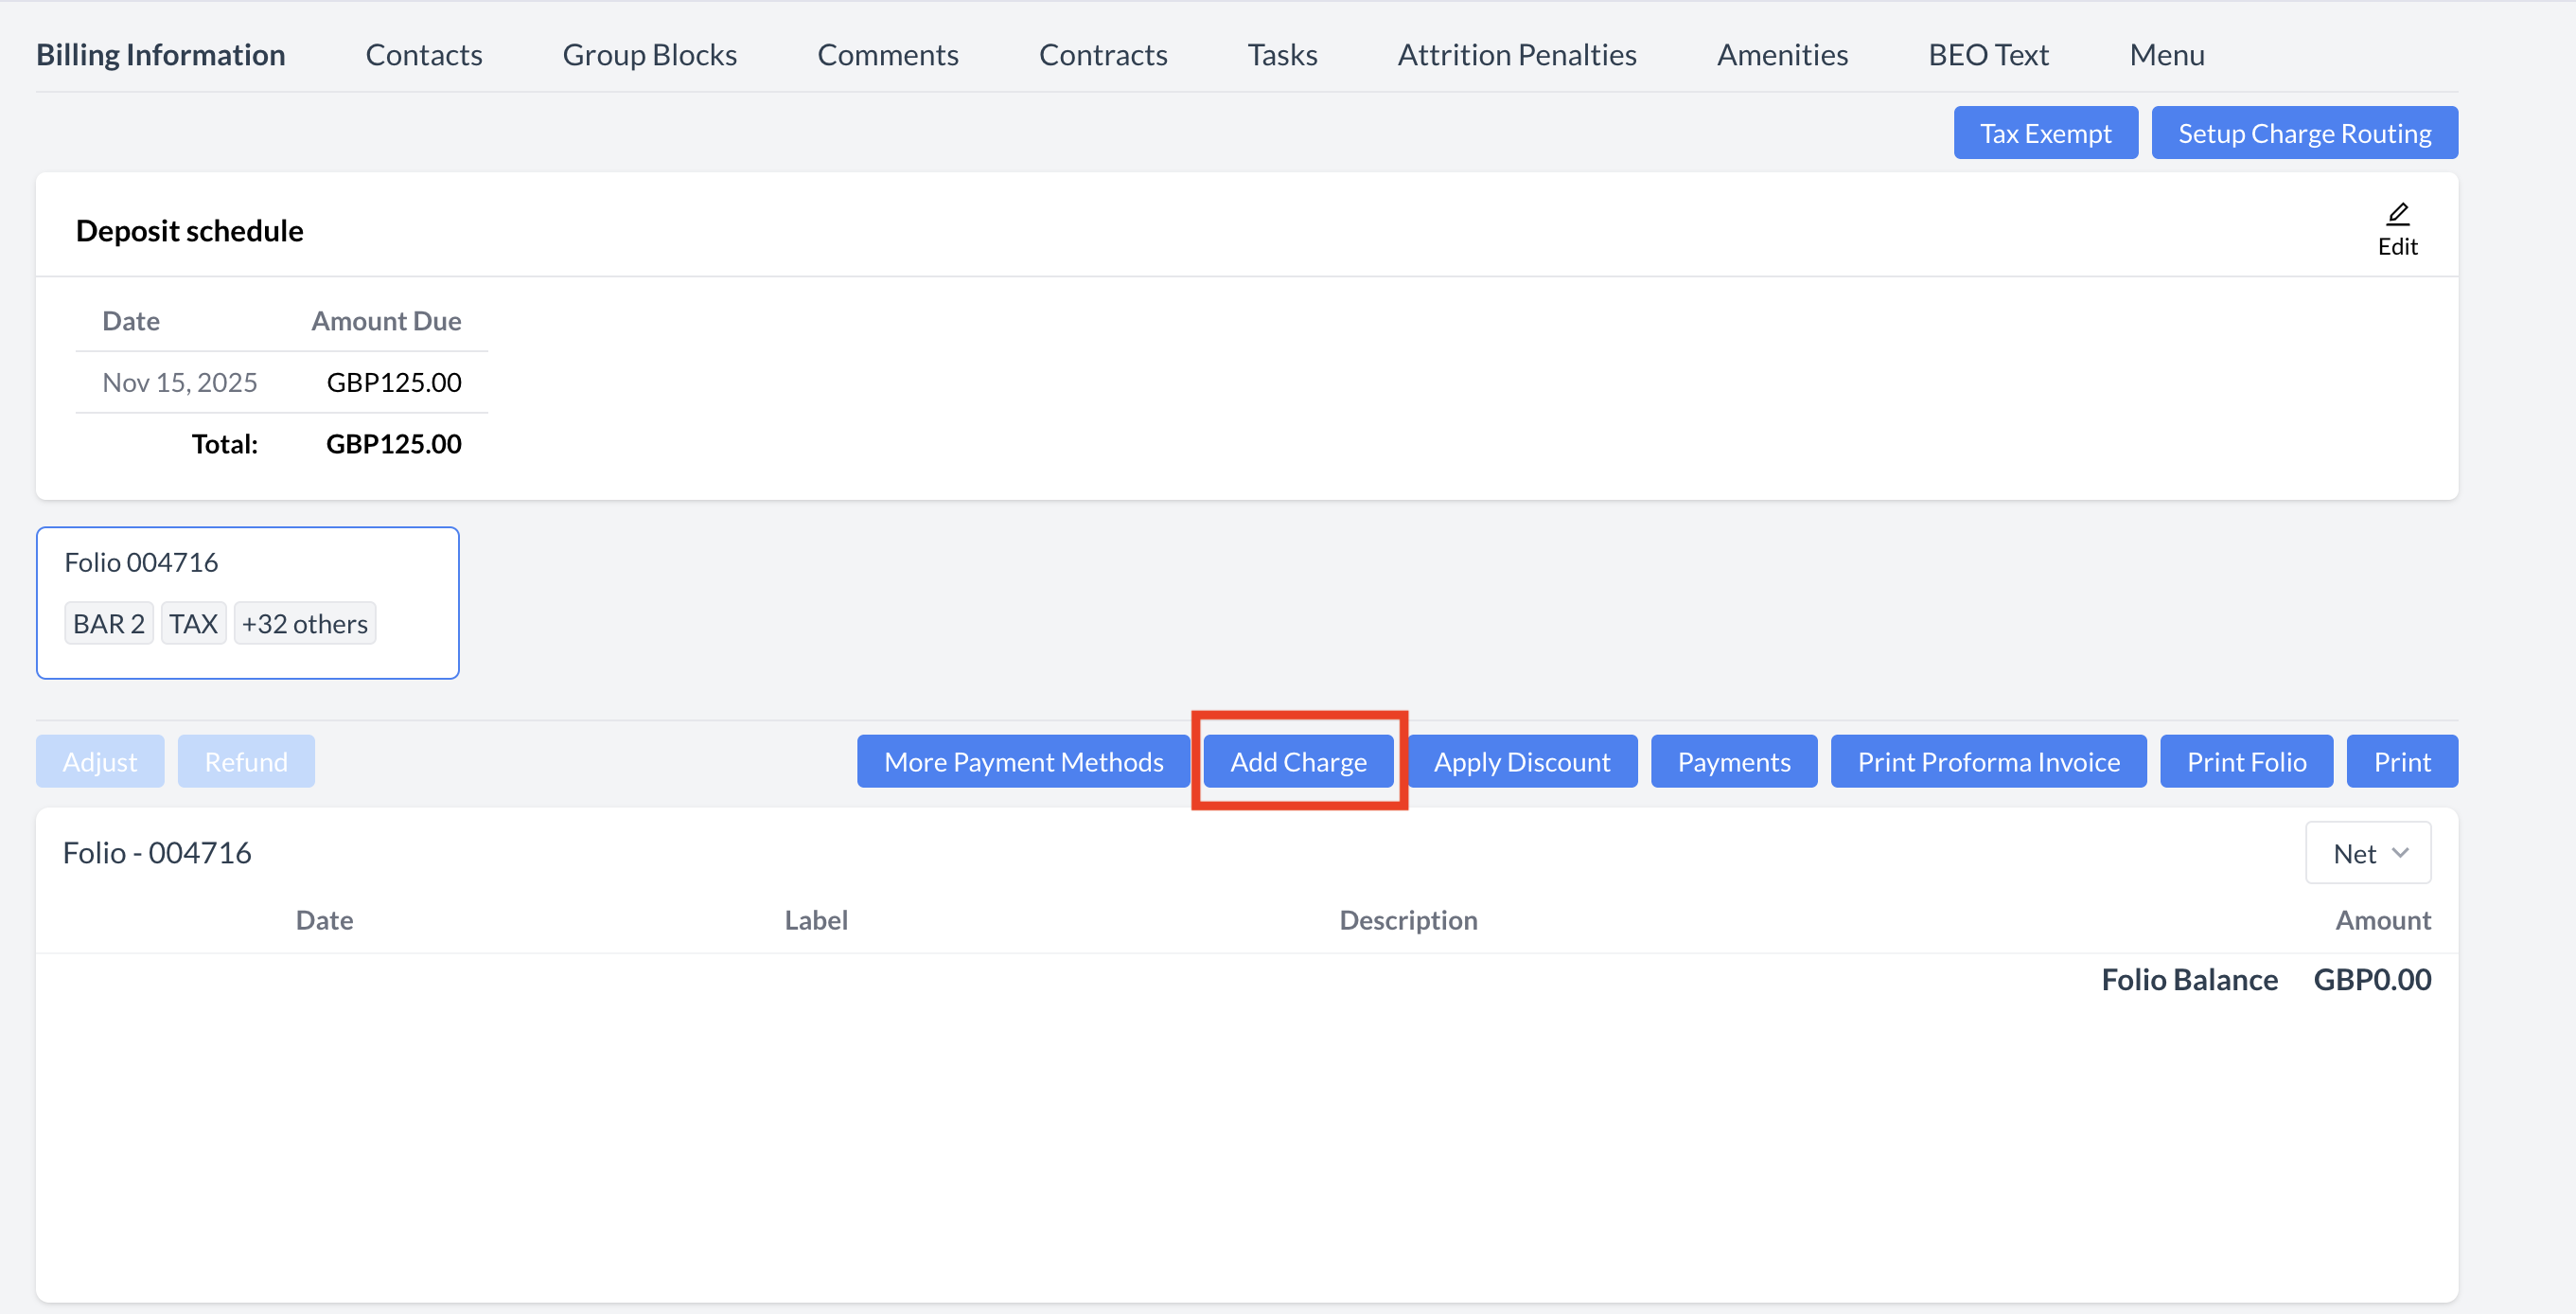Open the Attrition Penalties tab
The height and width of the screenshot is (1314, 2576).
(1516, 54)
